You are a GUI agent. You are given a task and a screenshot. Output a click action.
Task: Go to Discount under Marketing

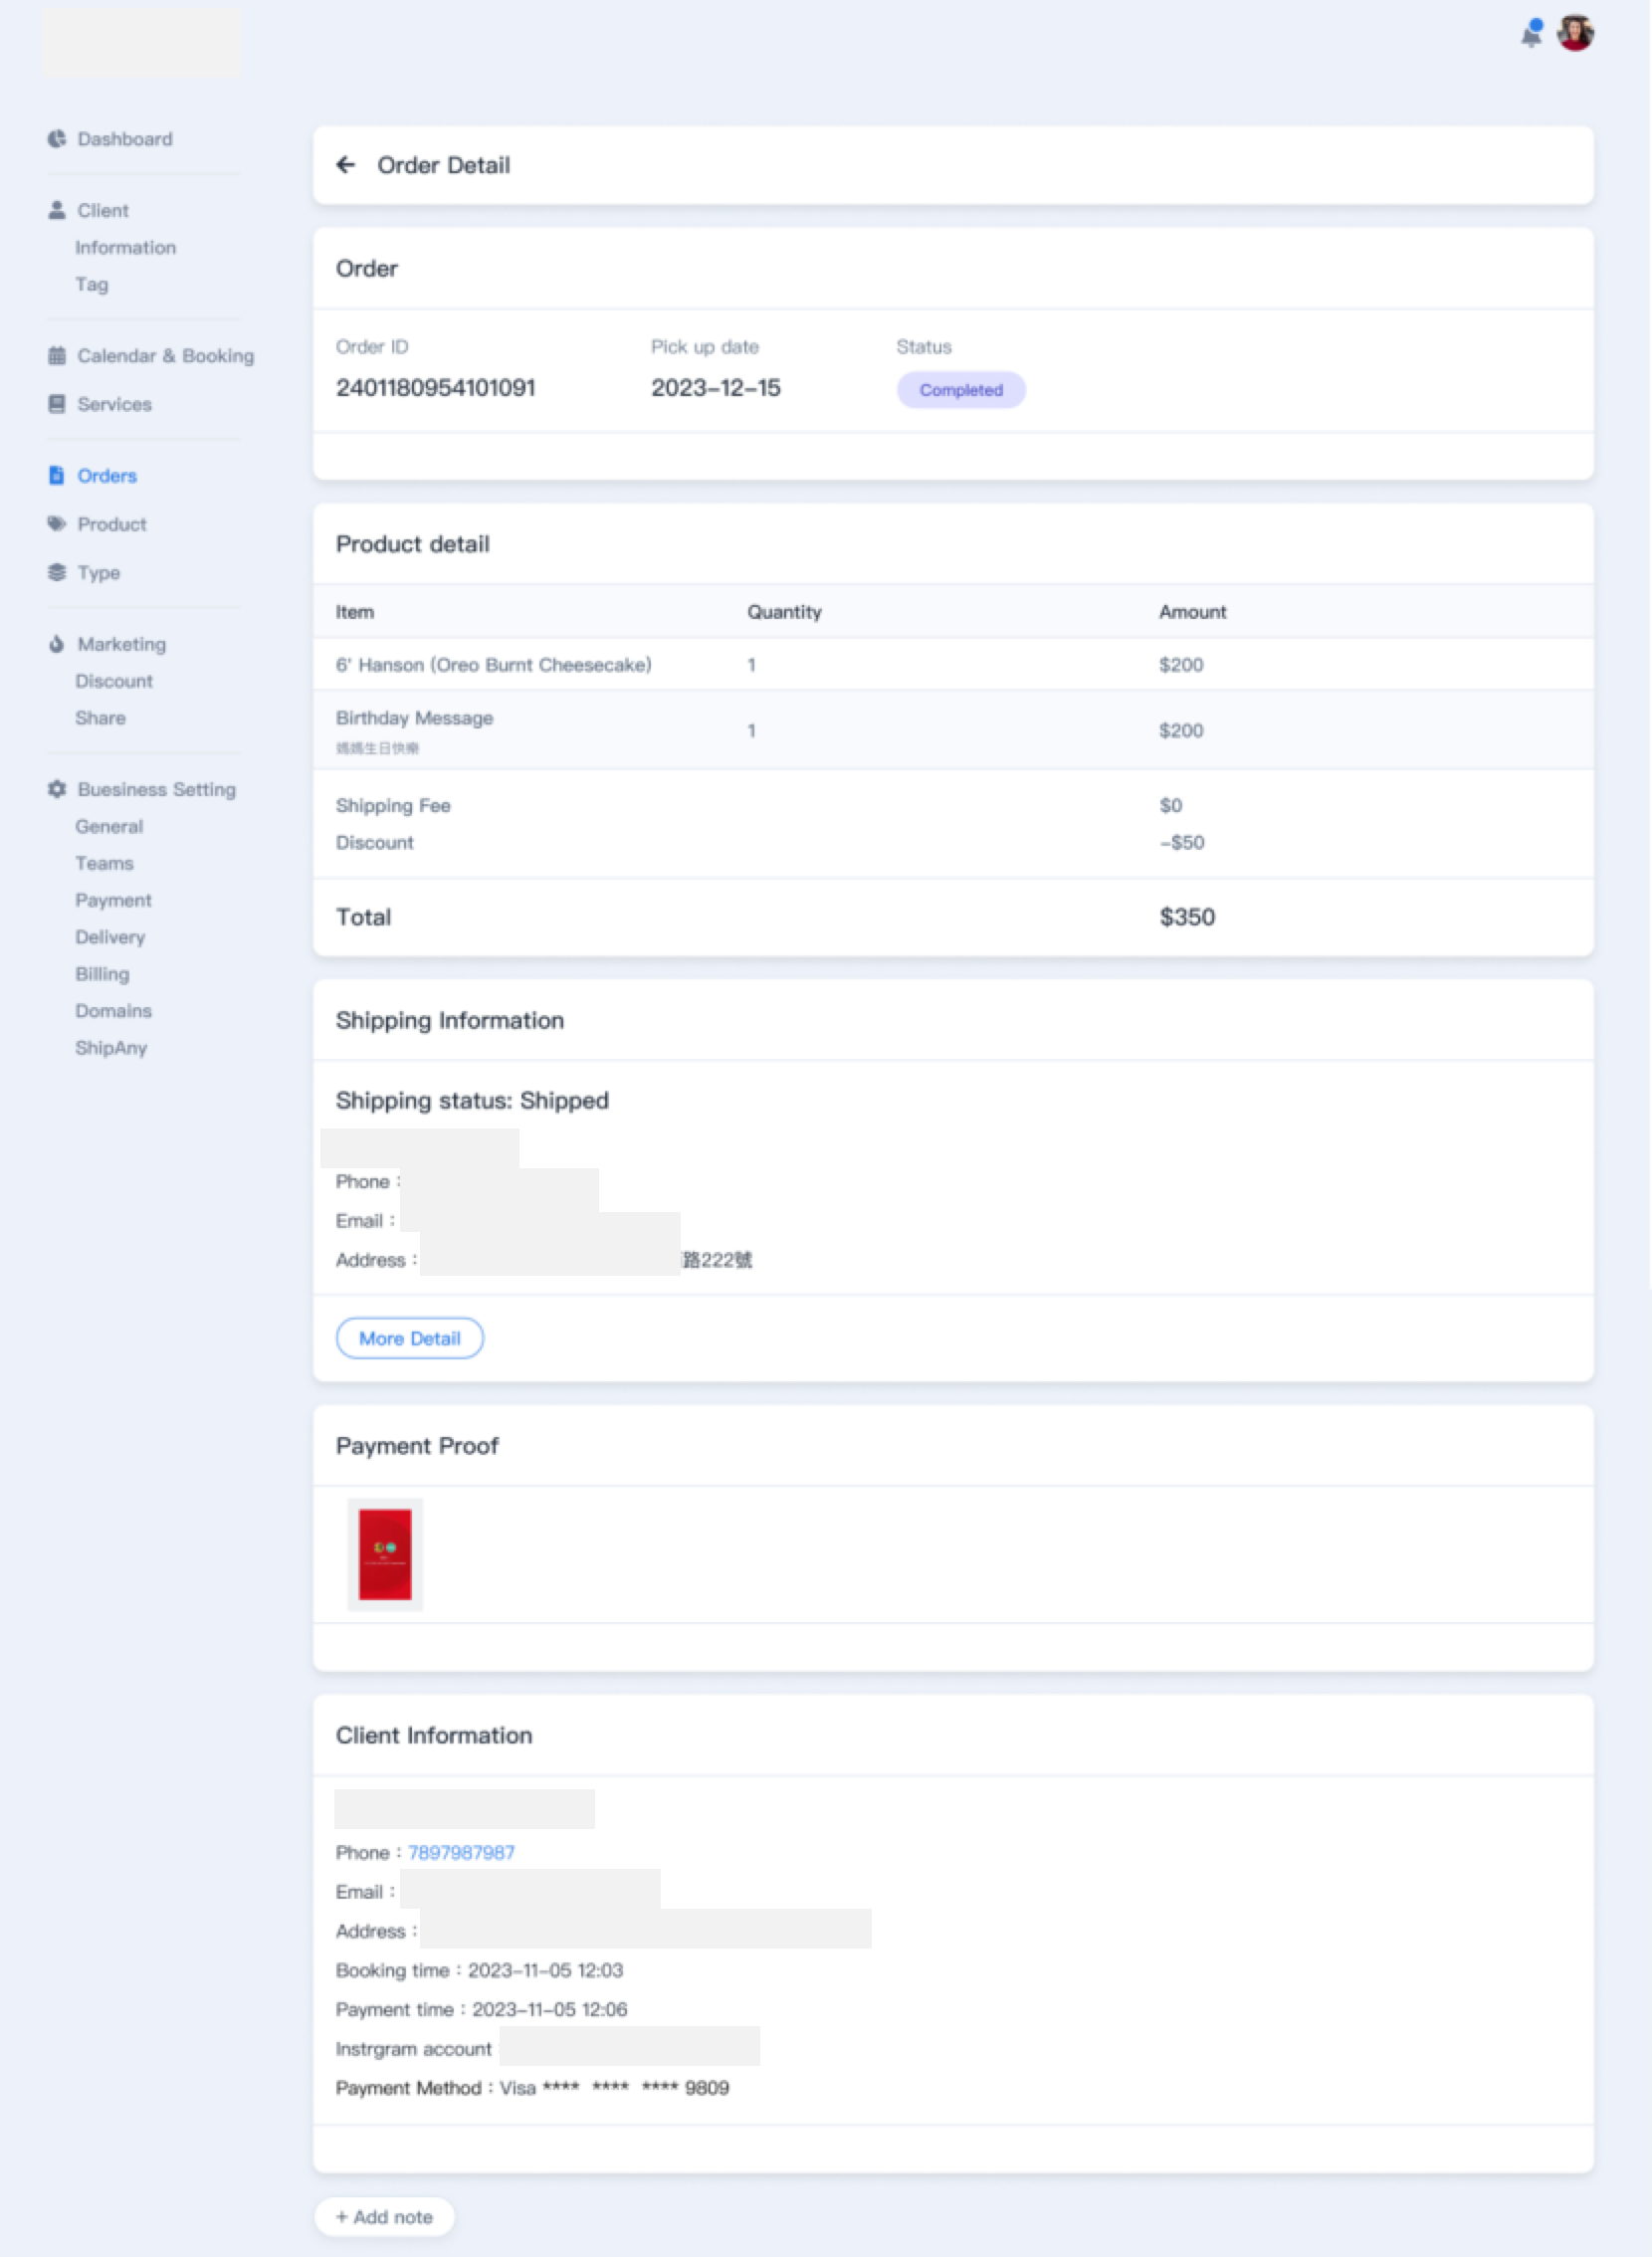tap(114, 681)
